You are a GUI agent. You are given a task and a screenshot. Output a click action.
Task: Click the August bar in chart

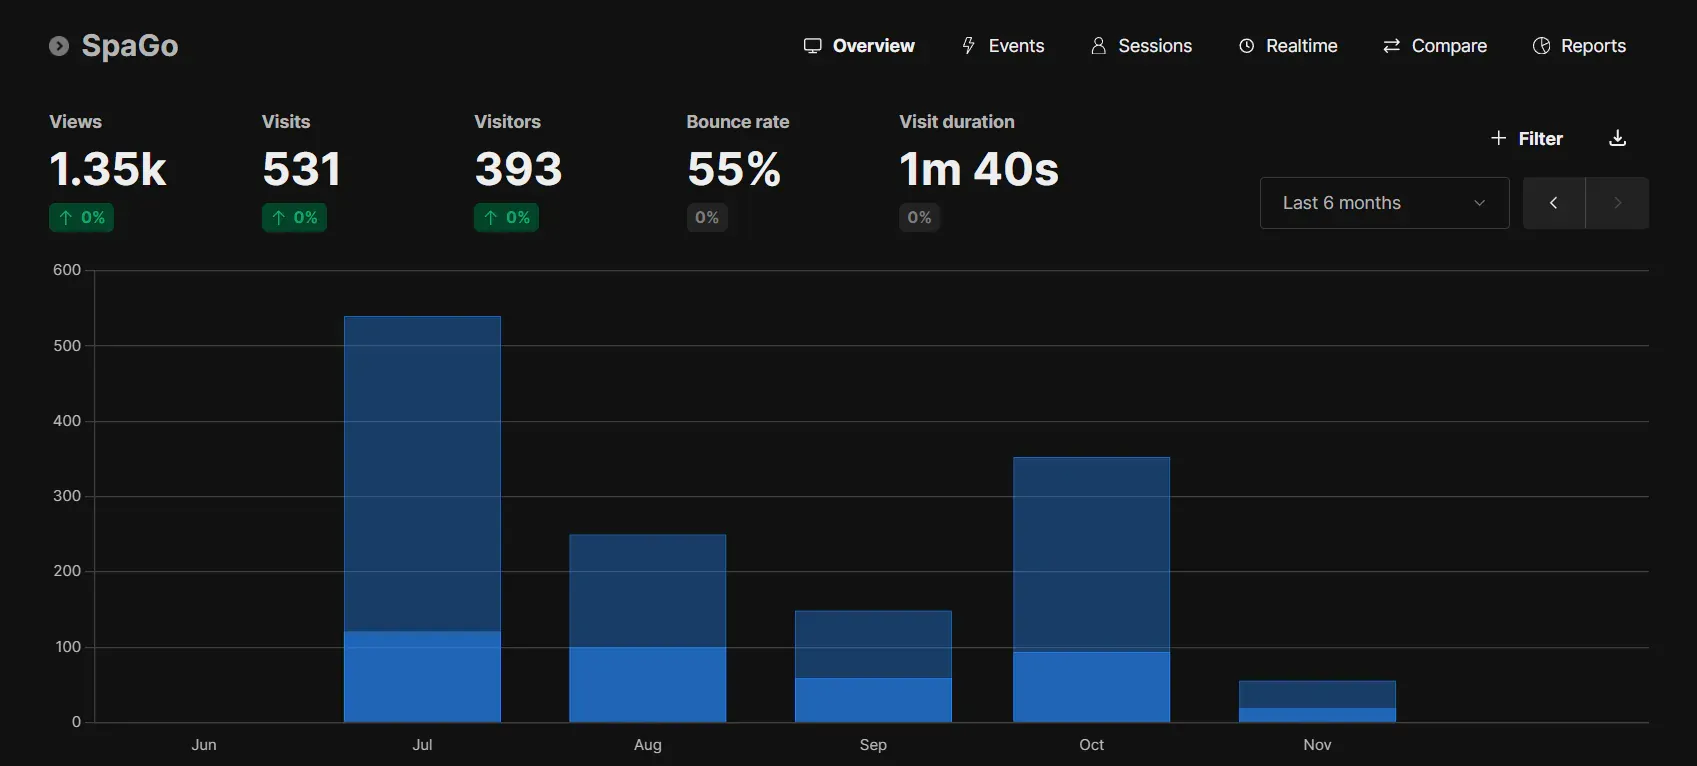(x=647, y=628)
